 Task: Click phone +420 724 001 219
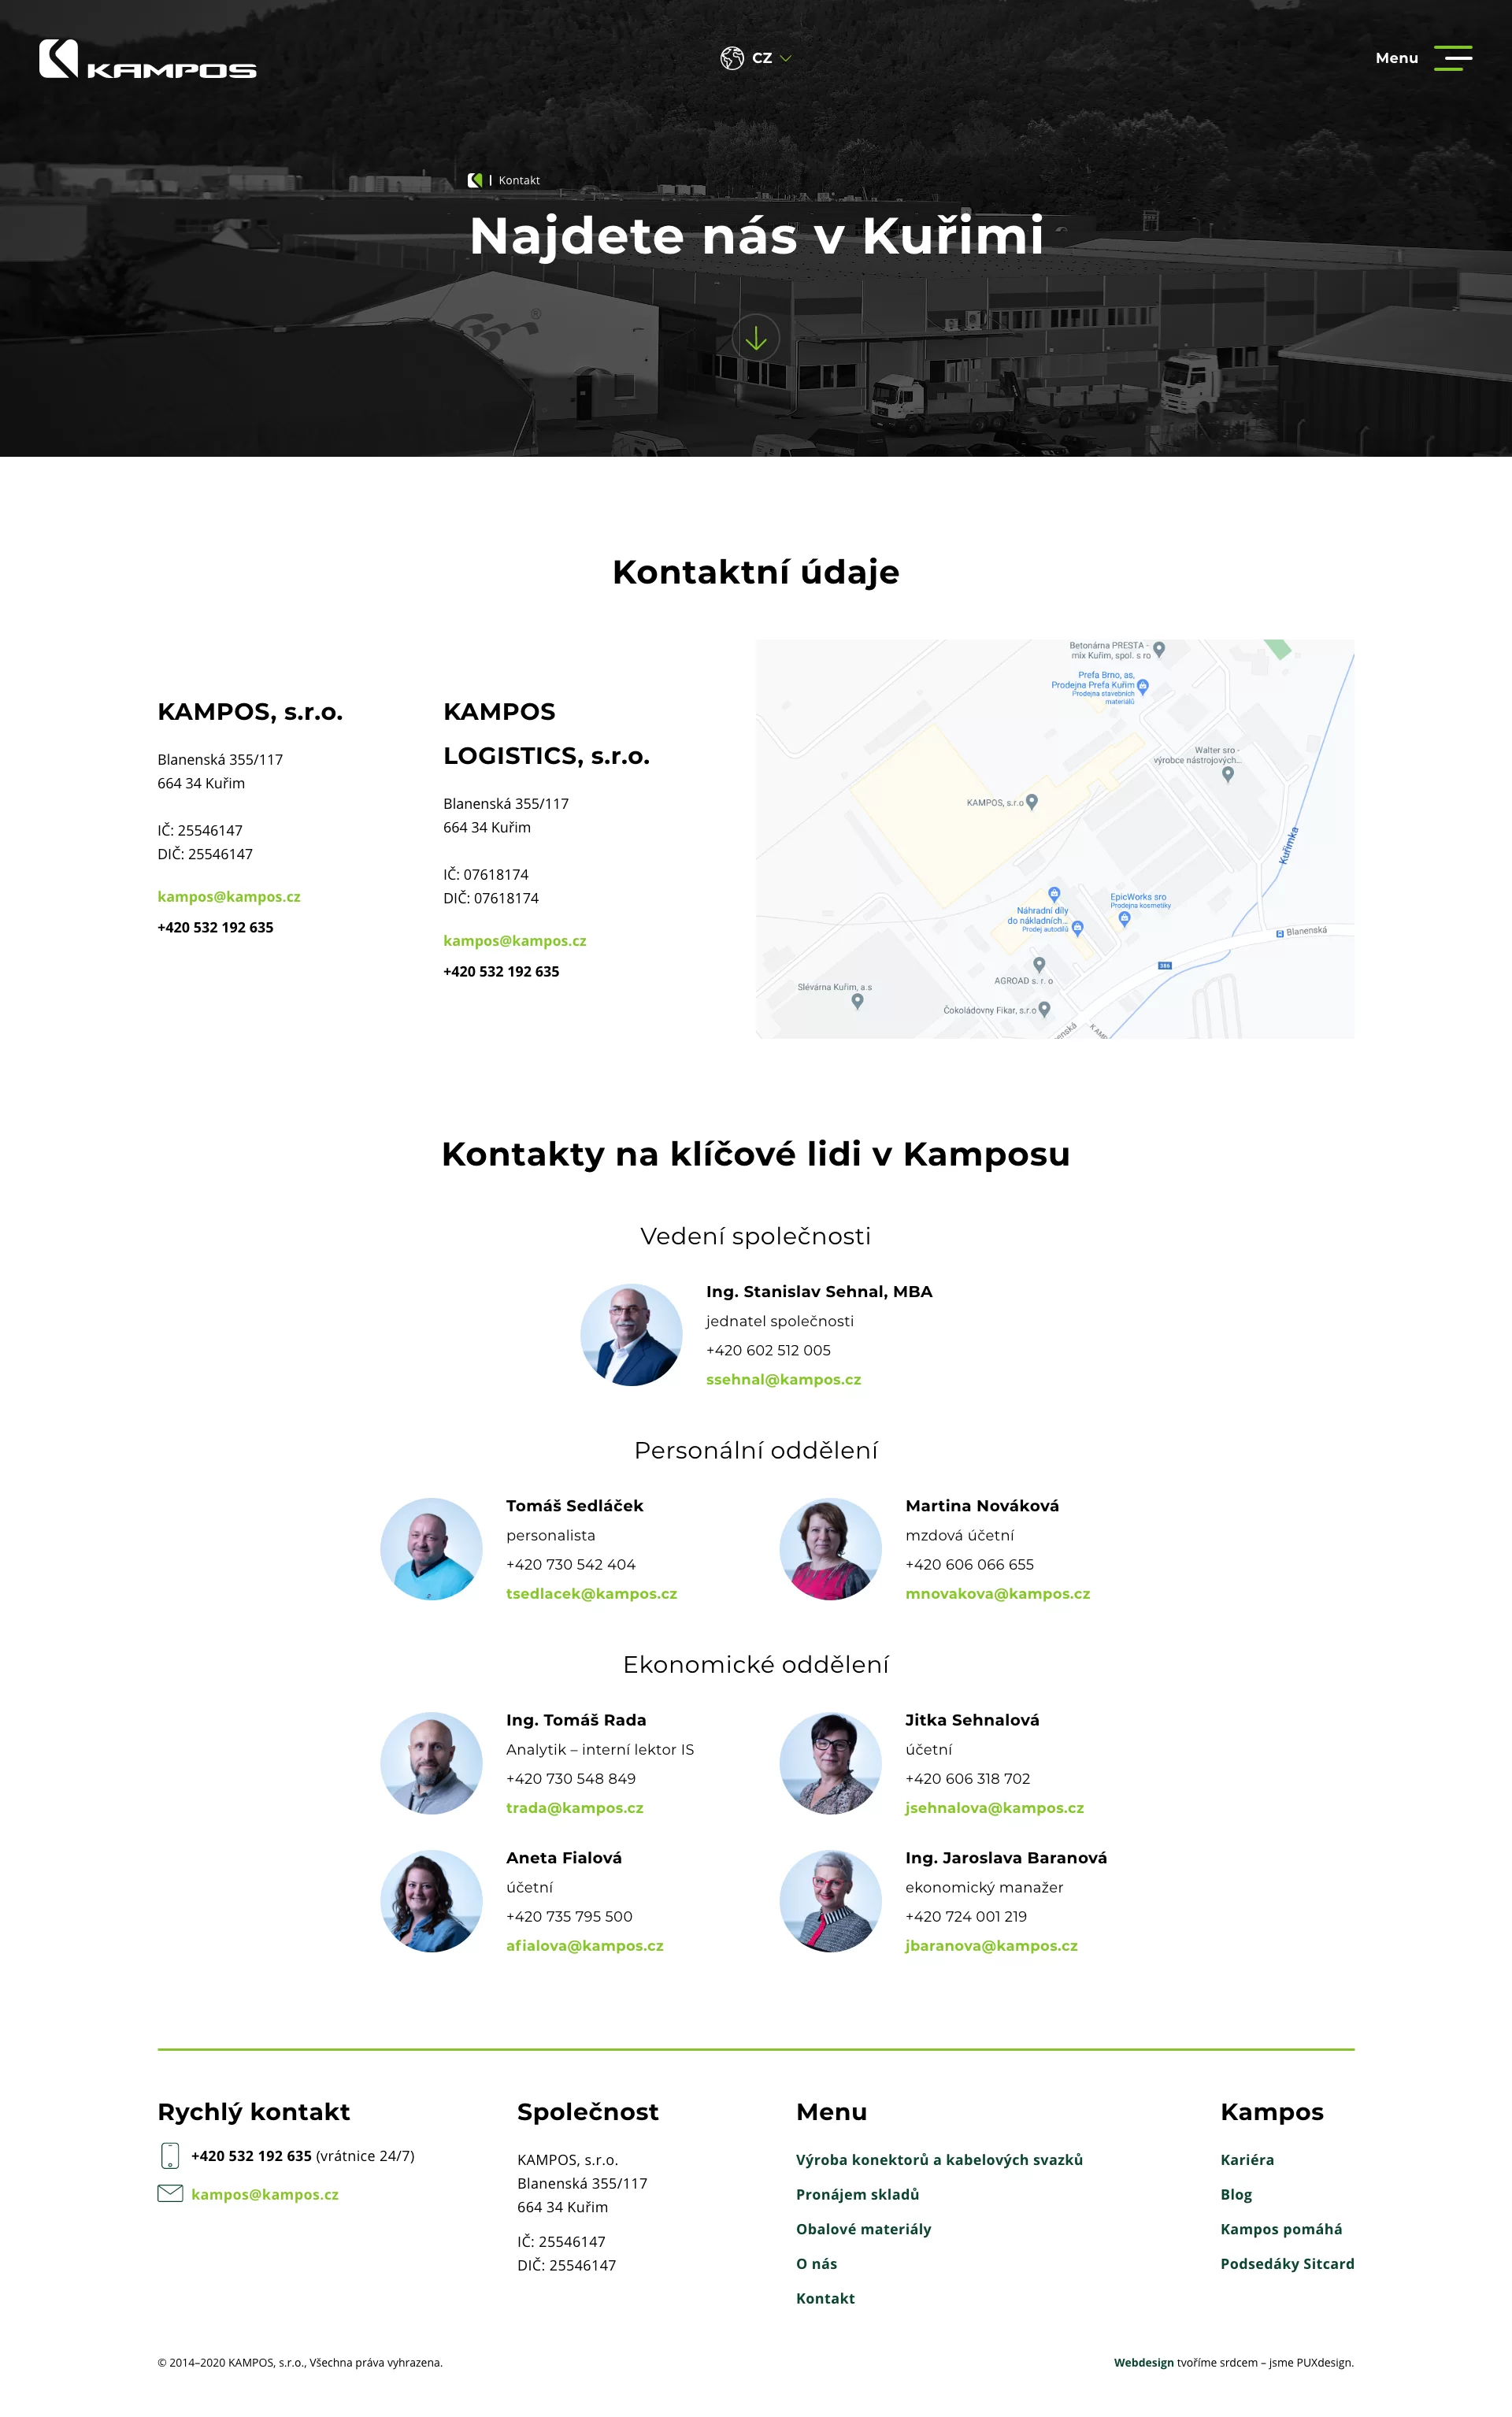[x=966, y=1916]
